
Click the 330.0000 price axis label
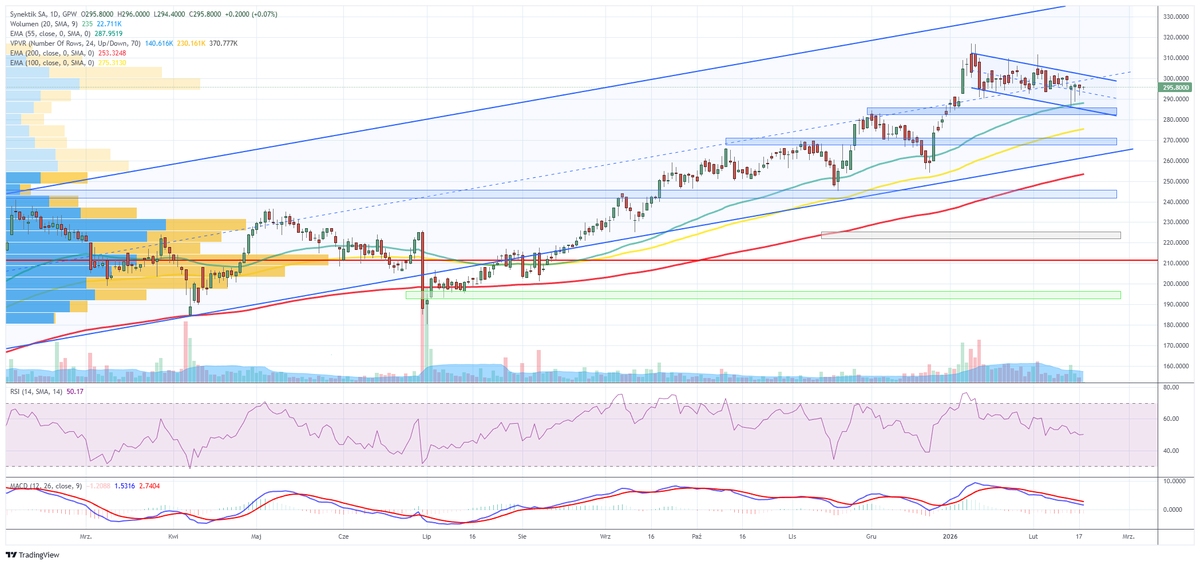1175,17
